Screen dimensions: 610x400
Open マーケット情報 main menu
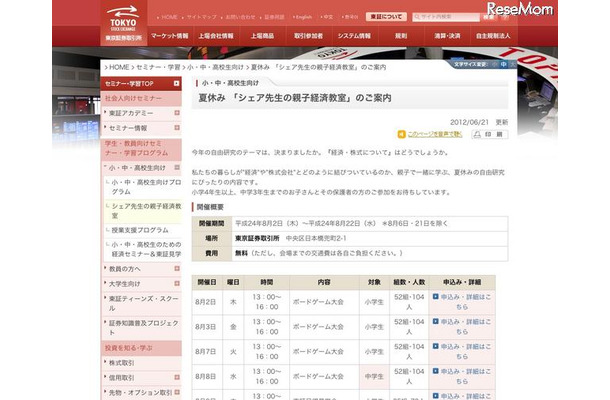point(170,36)
